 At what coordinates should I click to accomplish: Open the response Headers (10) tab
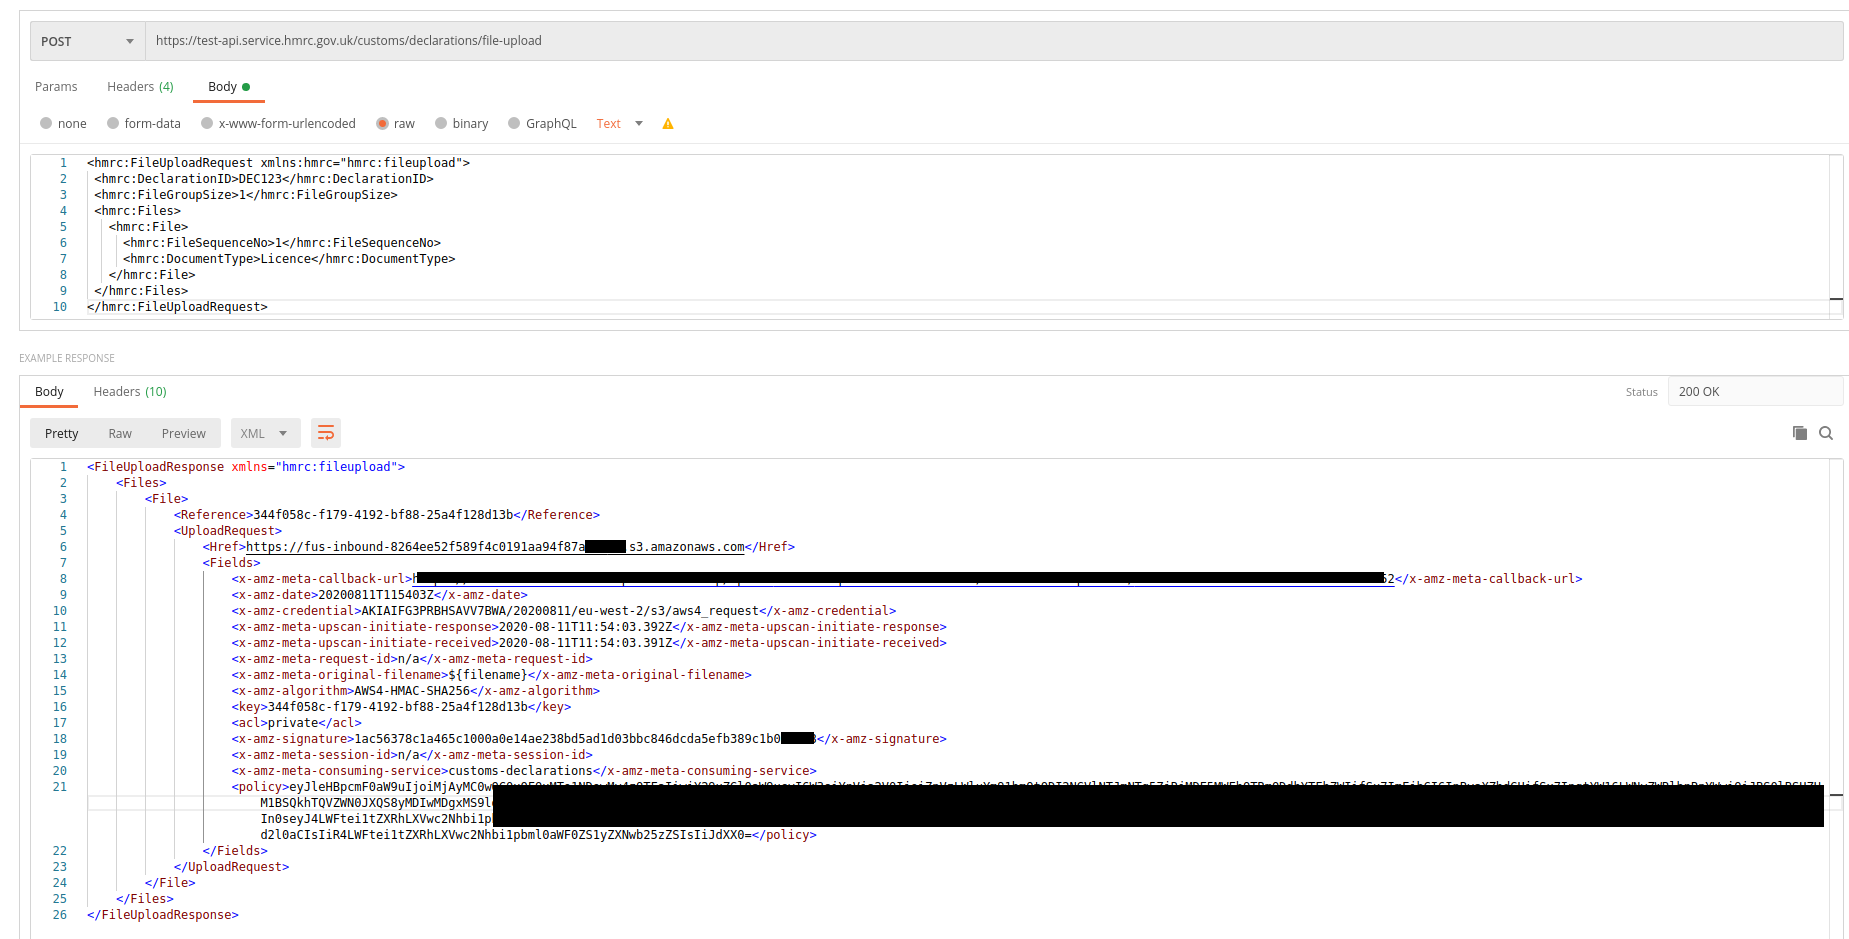130,392
